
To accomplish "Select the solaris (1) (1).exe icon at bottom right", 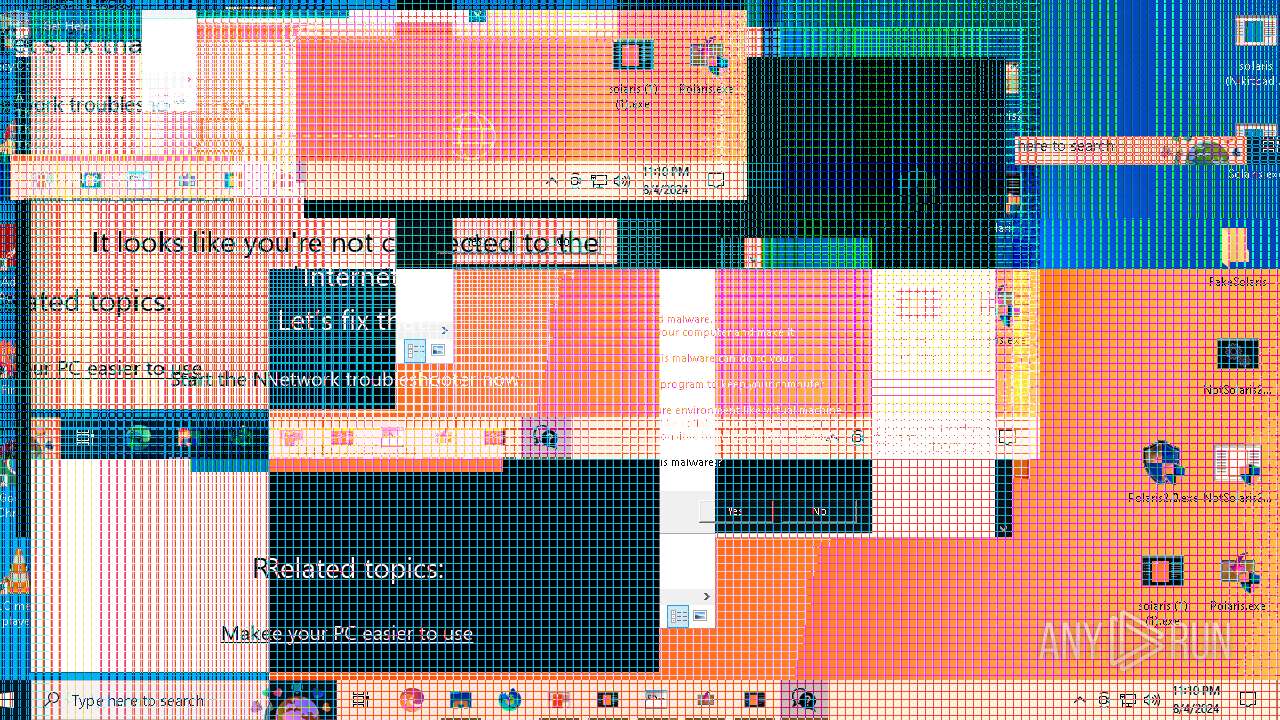I will click(x=1162, y=588).
